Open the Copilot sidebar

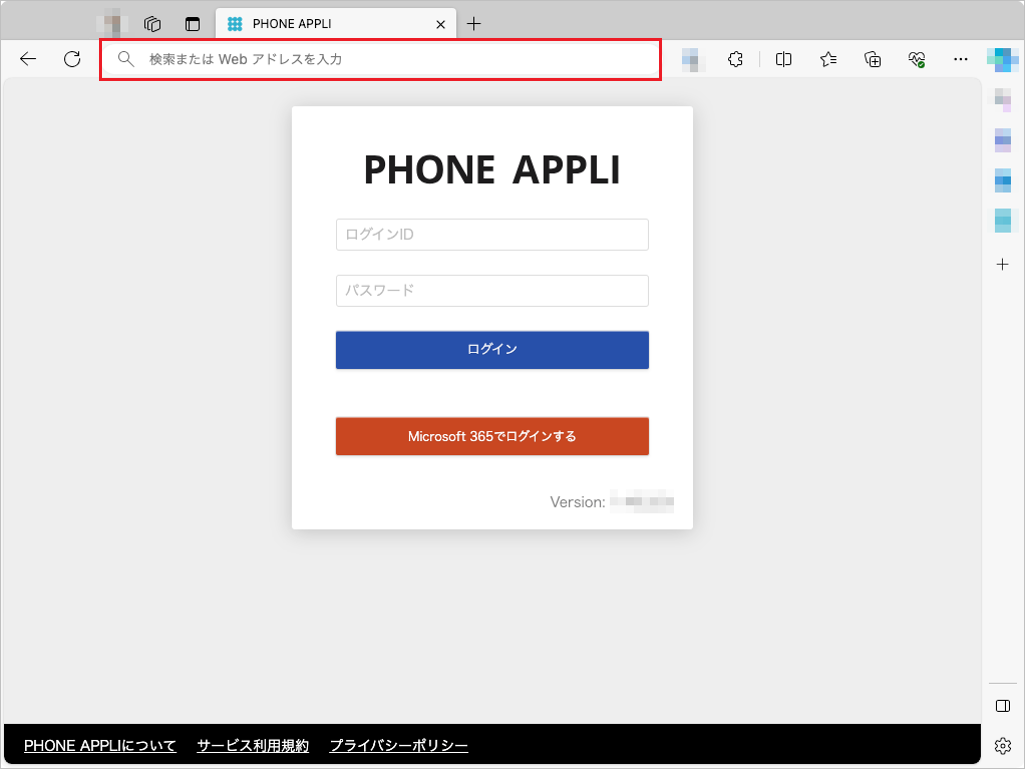[x=1002, y=59]
